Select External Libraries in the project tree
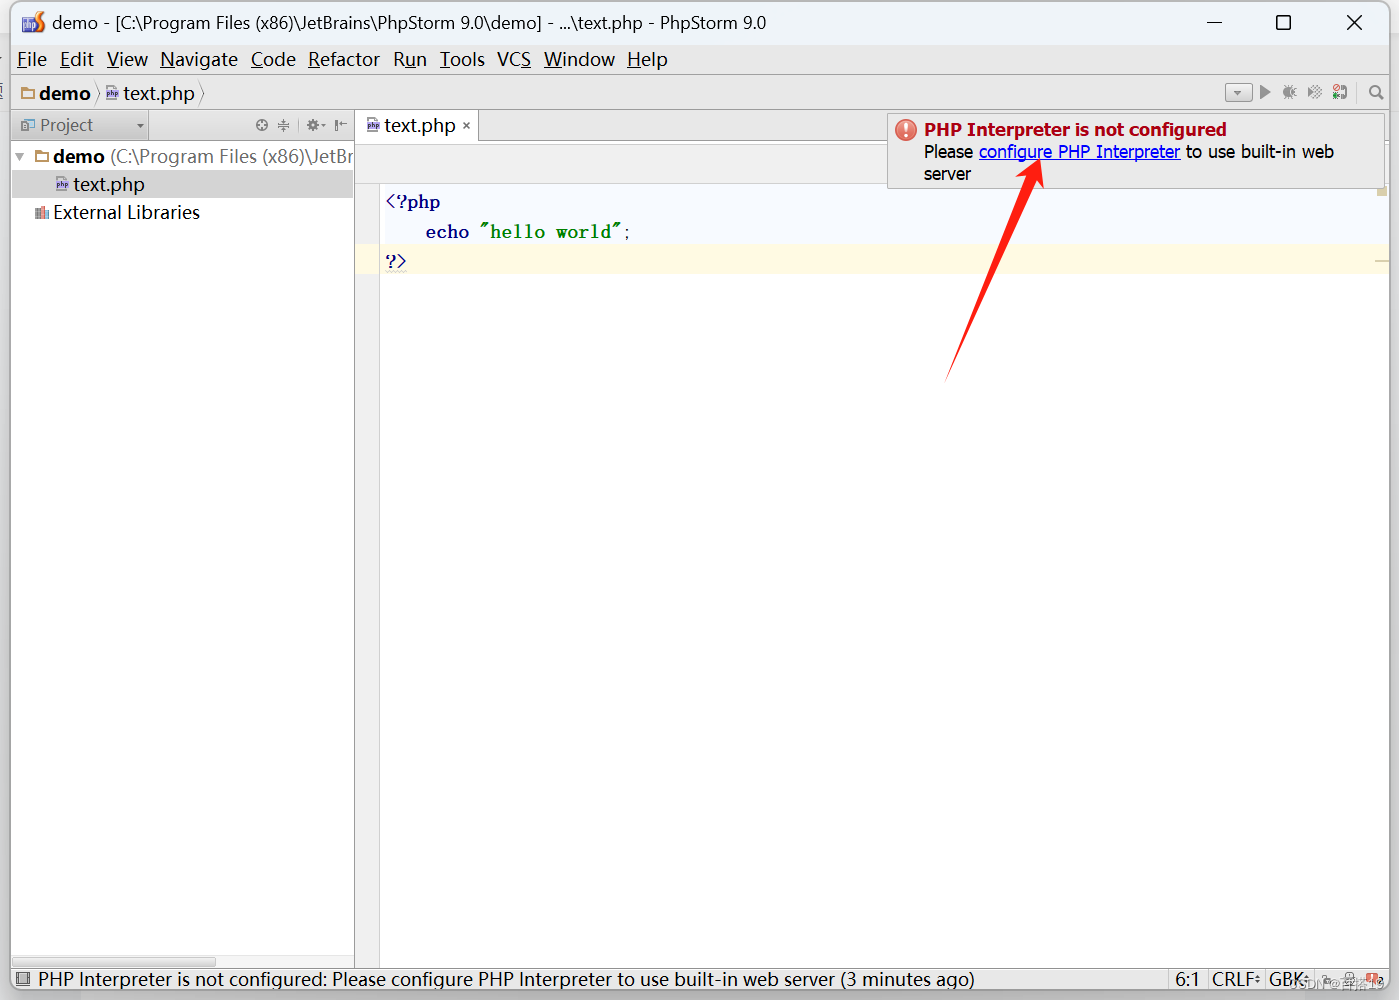1399x1000 pixels. [x=126, y=212]
